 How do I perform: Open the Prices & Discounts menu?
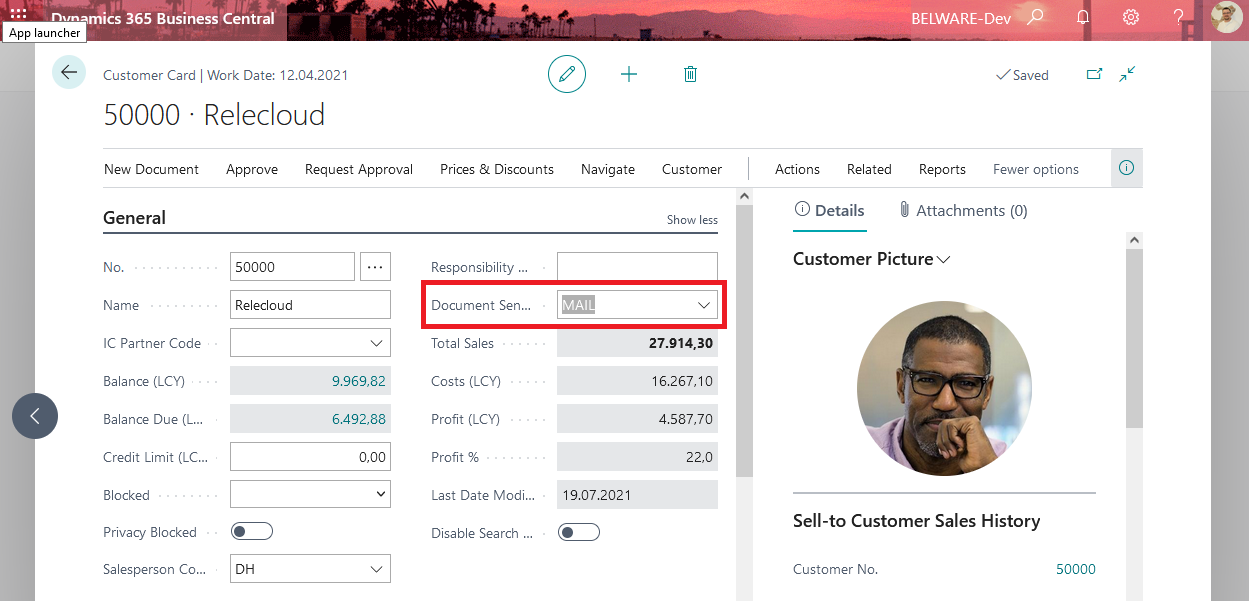tap(497, 169)
